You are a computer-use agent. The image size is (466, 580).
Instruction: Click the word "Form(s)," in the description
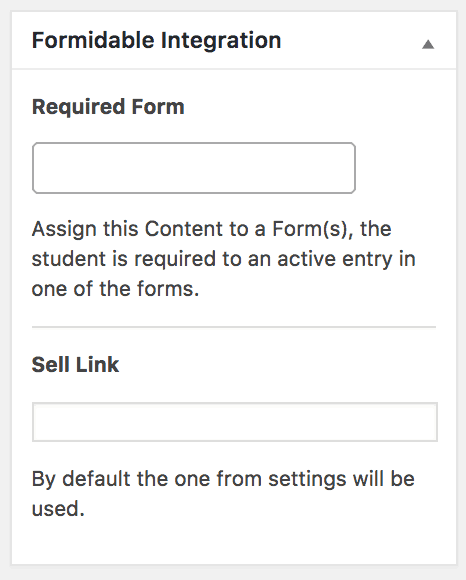pyautogui.click(x=313, y=229)
